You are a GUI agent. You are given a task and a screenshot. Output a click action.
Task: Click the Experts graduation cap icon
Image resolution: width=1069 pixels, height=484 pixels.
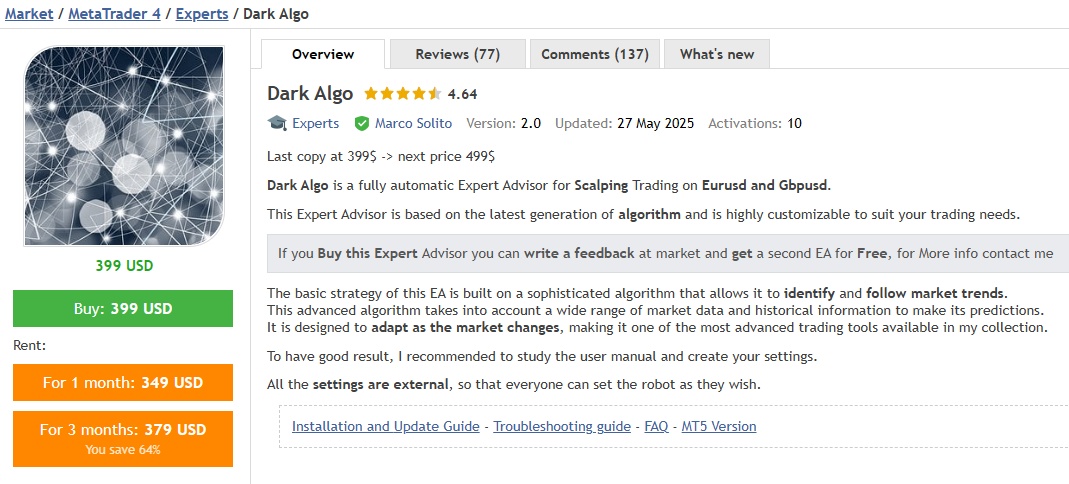[277, 123]
